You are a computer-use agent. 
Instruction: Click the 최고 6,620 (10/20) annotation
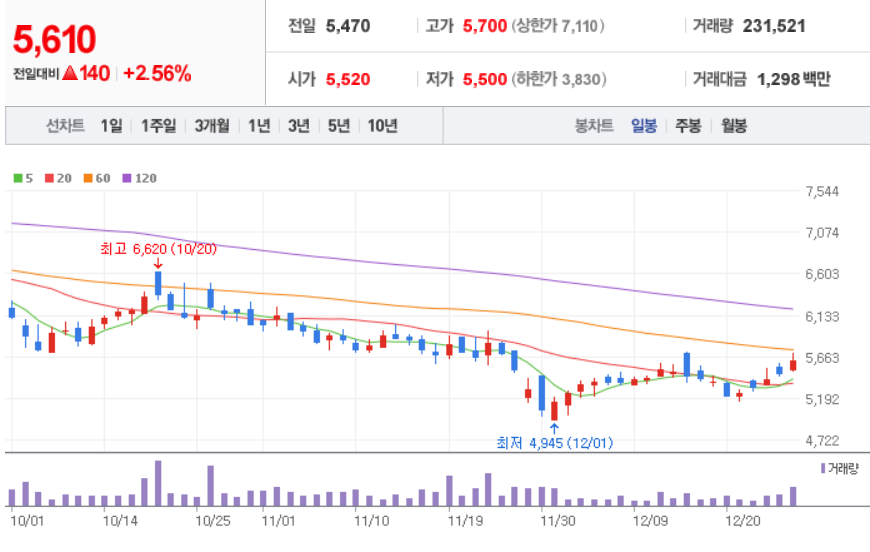[158, 249]
